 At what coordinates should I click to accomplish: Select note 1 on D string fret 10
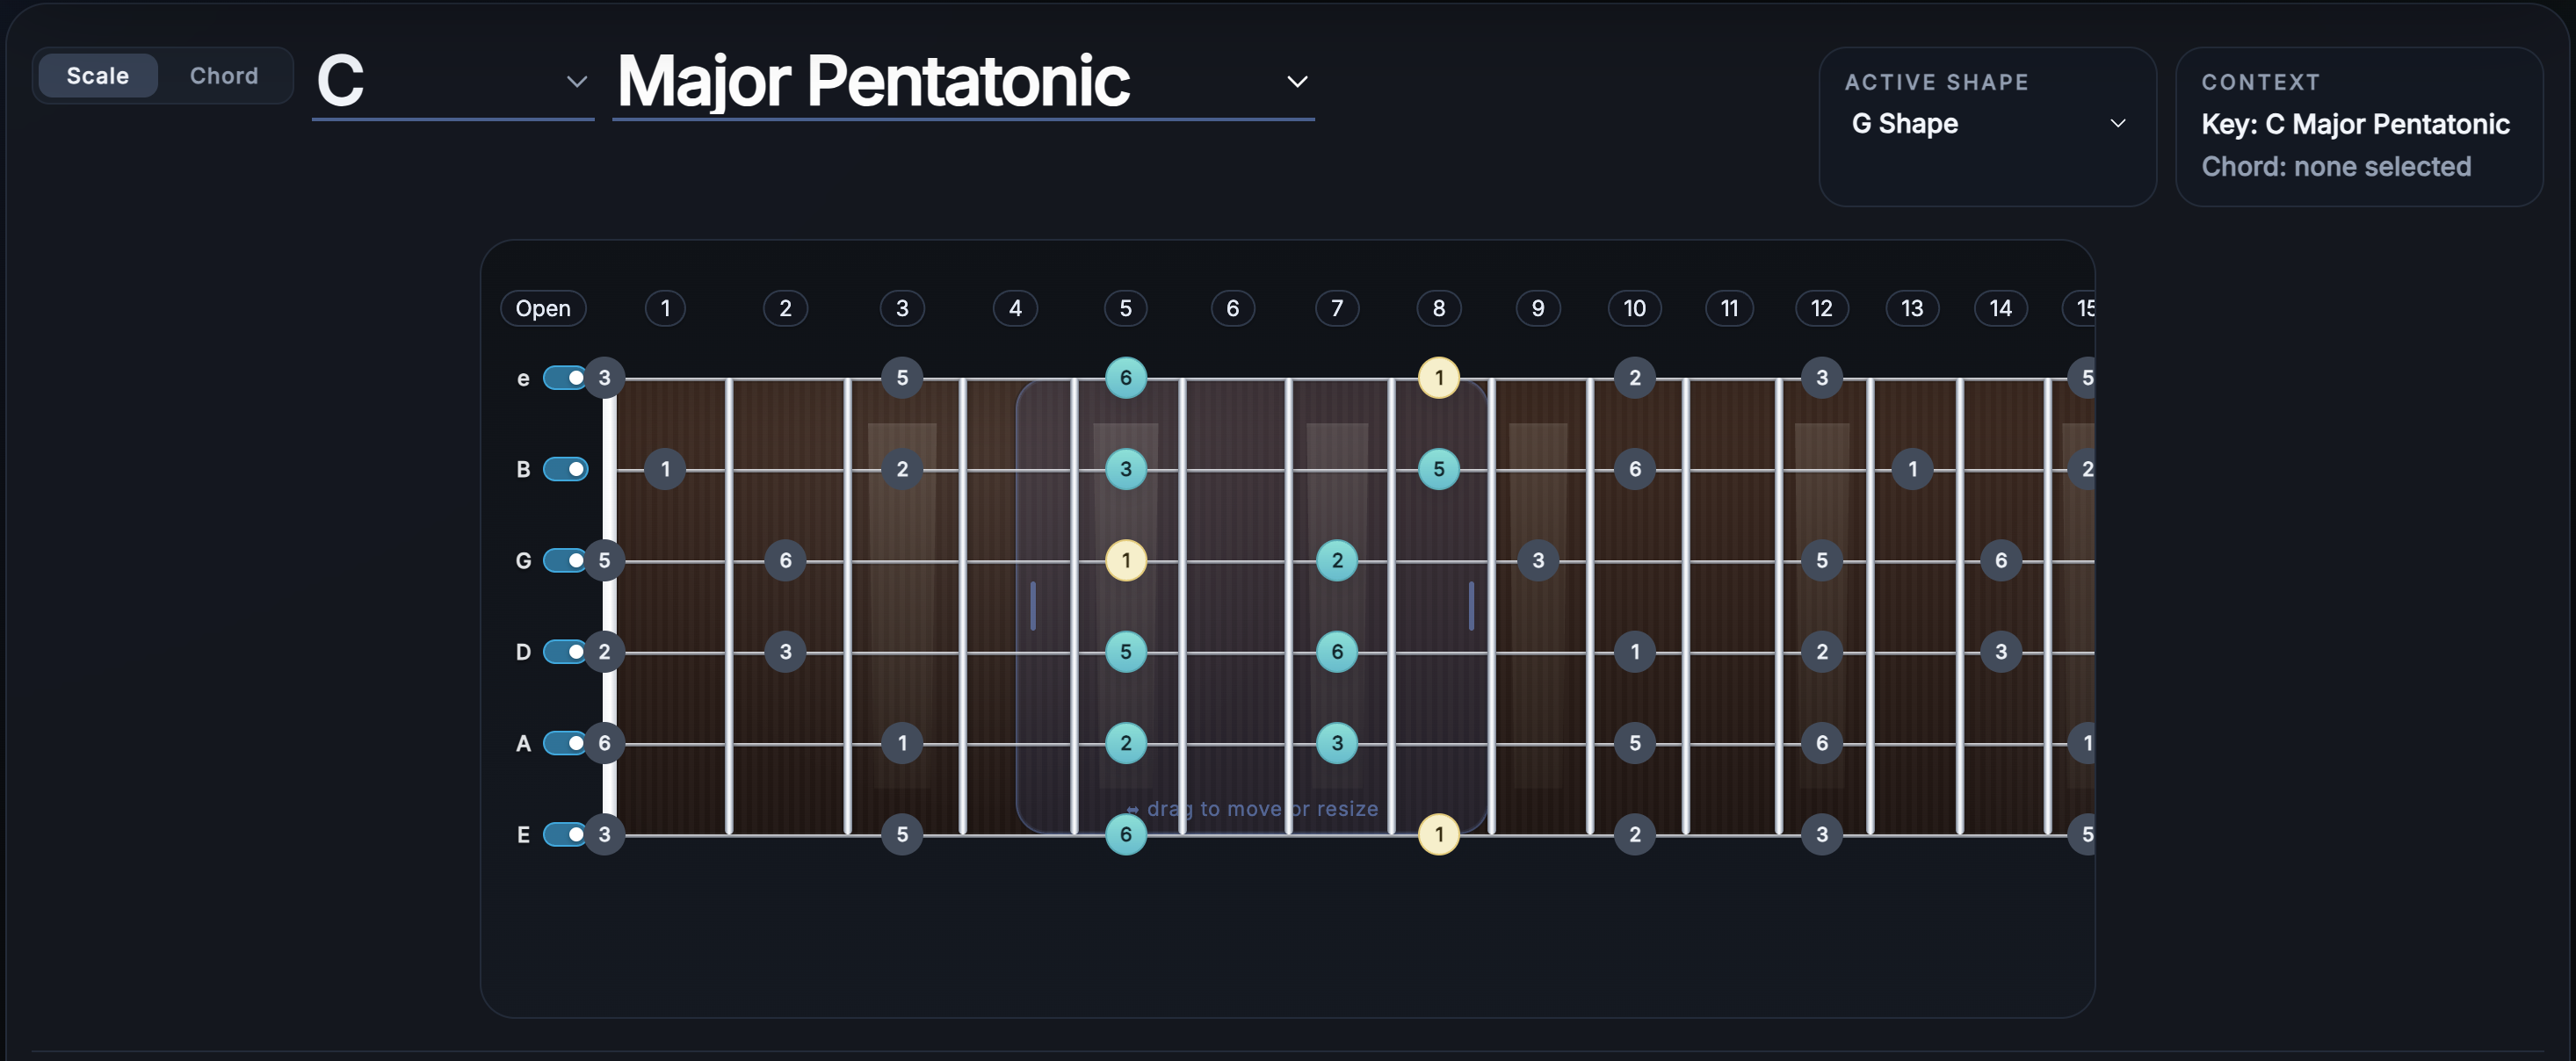click(1635, 652)
